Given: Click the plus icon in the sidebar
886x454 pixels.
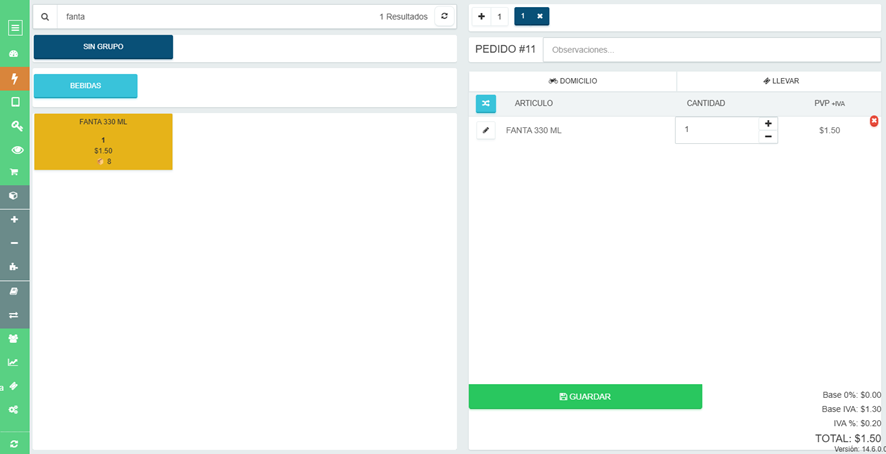Looking at the screenshot, I should point(14,219).
